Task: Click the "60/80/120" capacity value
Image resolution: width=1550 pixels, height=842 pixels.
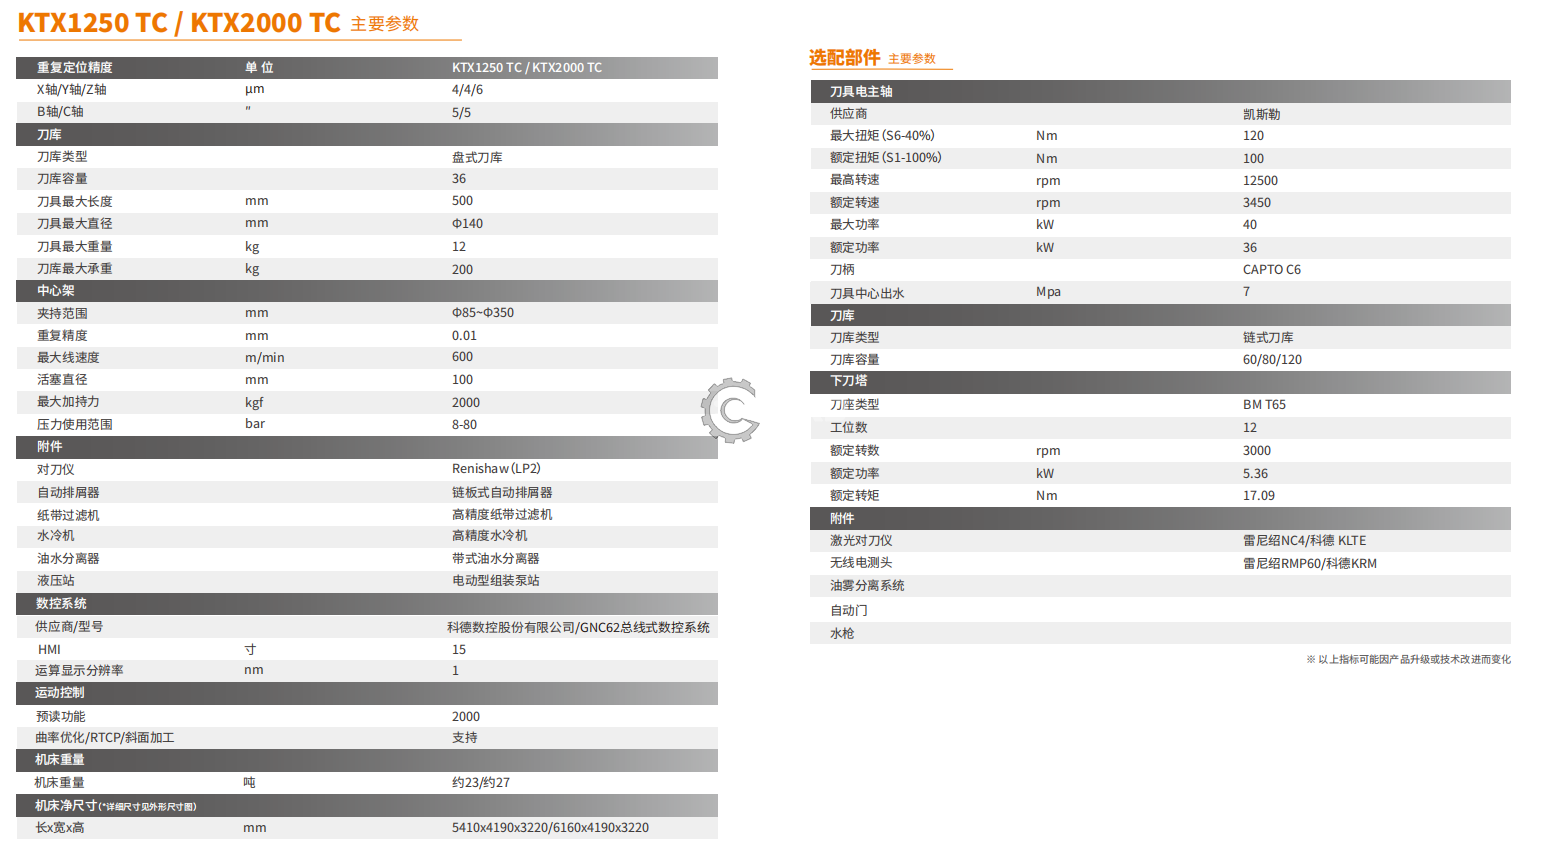Action: pyautogui.click(x=1272, y=359)
